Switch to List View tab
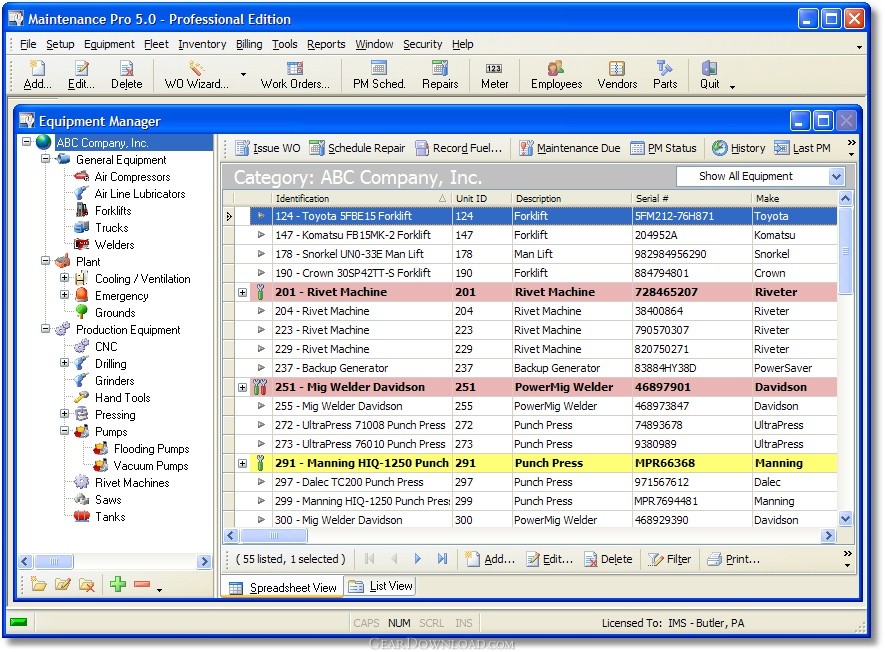Screen dimensions: 885x652 380,587
